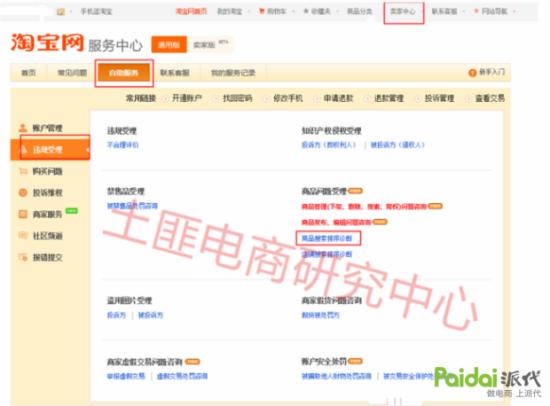Viewport: 550px width, 406px height.
Task: Open 新手入门 link on nav bar
Action: (x=492, y=72)
